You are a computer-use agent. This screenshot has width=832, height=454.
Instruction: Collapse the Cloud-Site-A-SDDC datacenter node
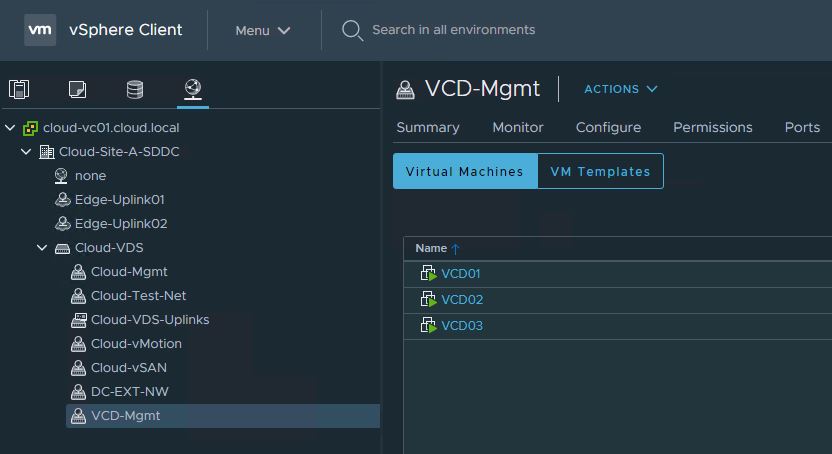(x=27, y=152)
